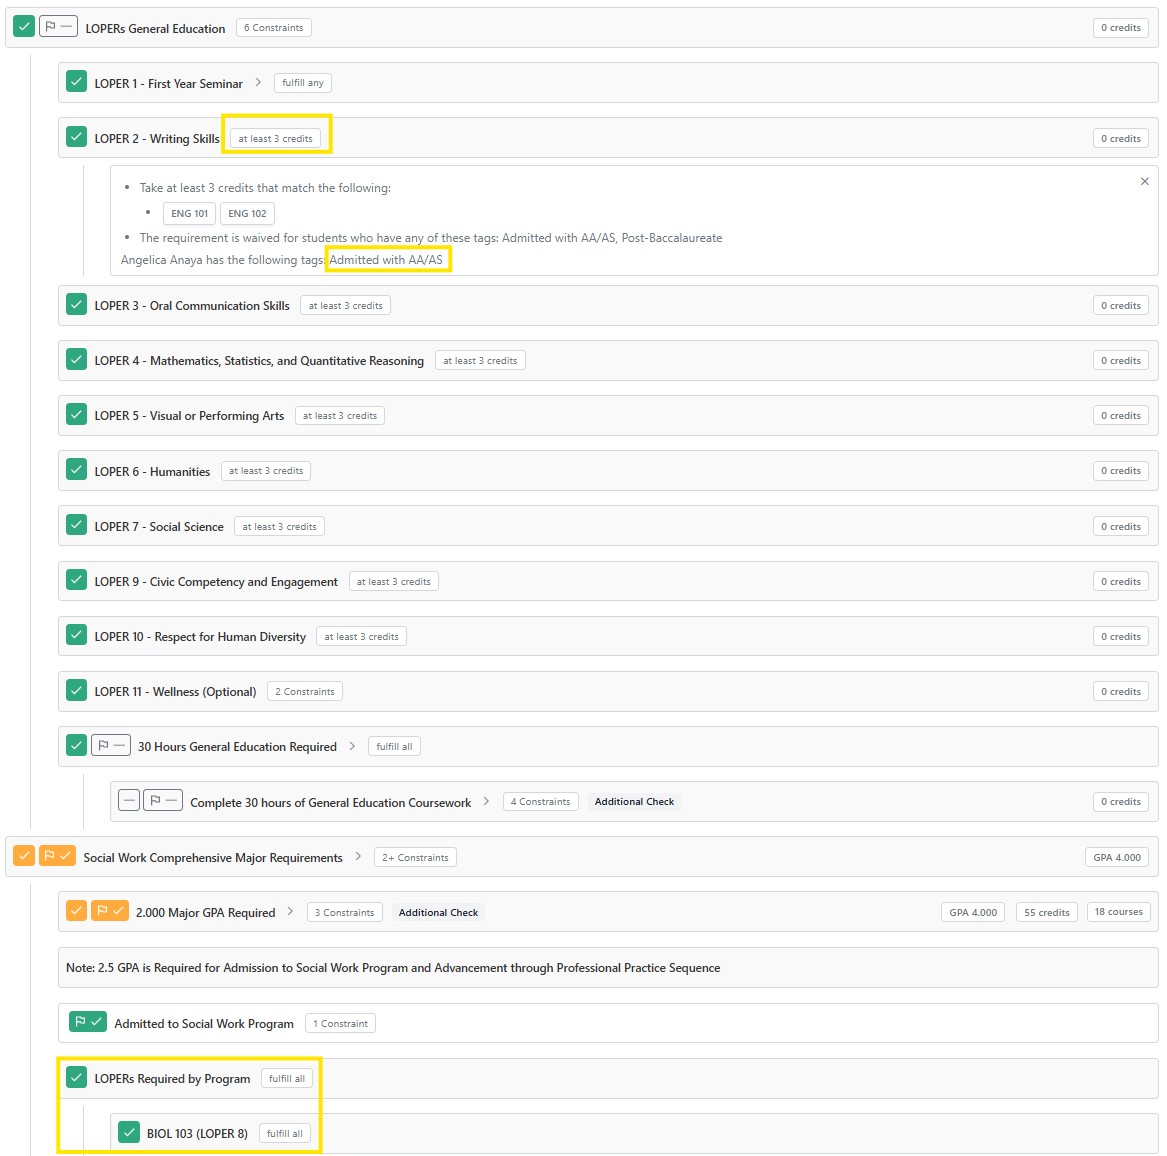Click 18 courses badge on Major GPA row
The height and width of the screenshot is (1156, 1167).
pos(1119,912)
